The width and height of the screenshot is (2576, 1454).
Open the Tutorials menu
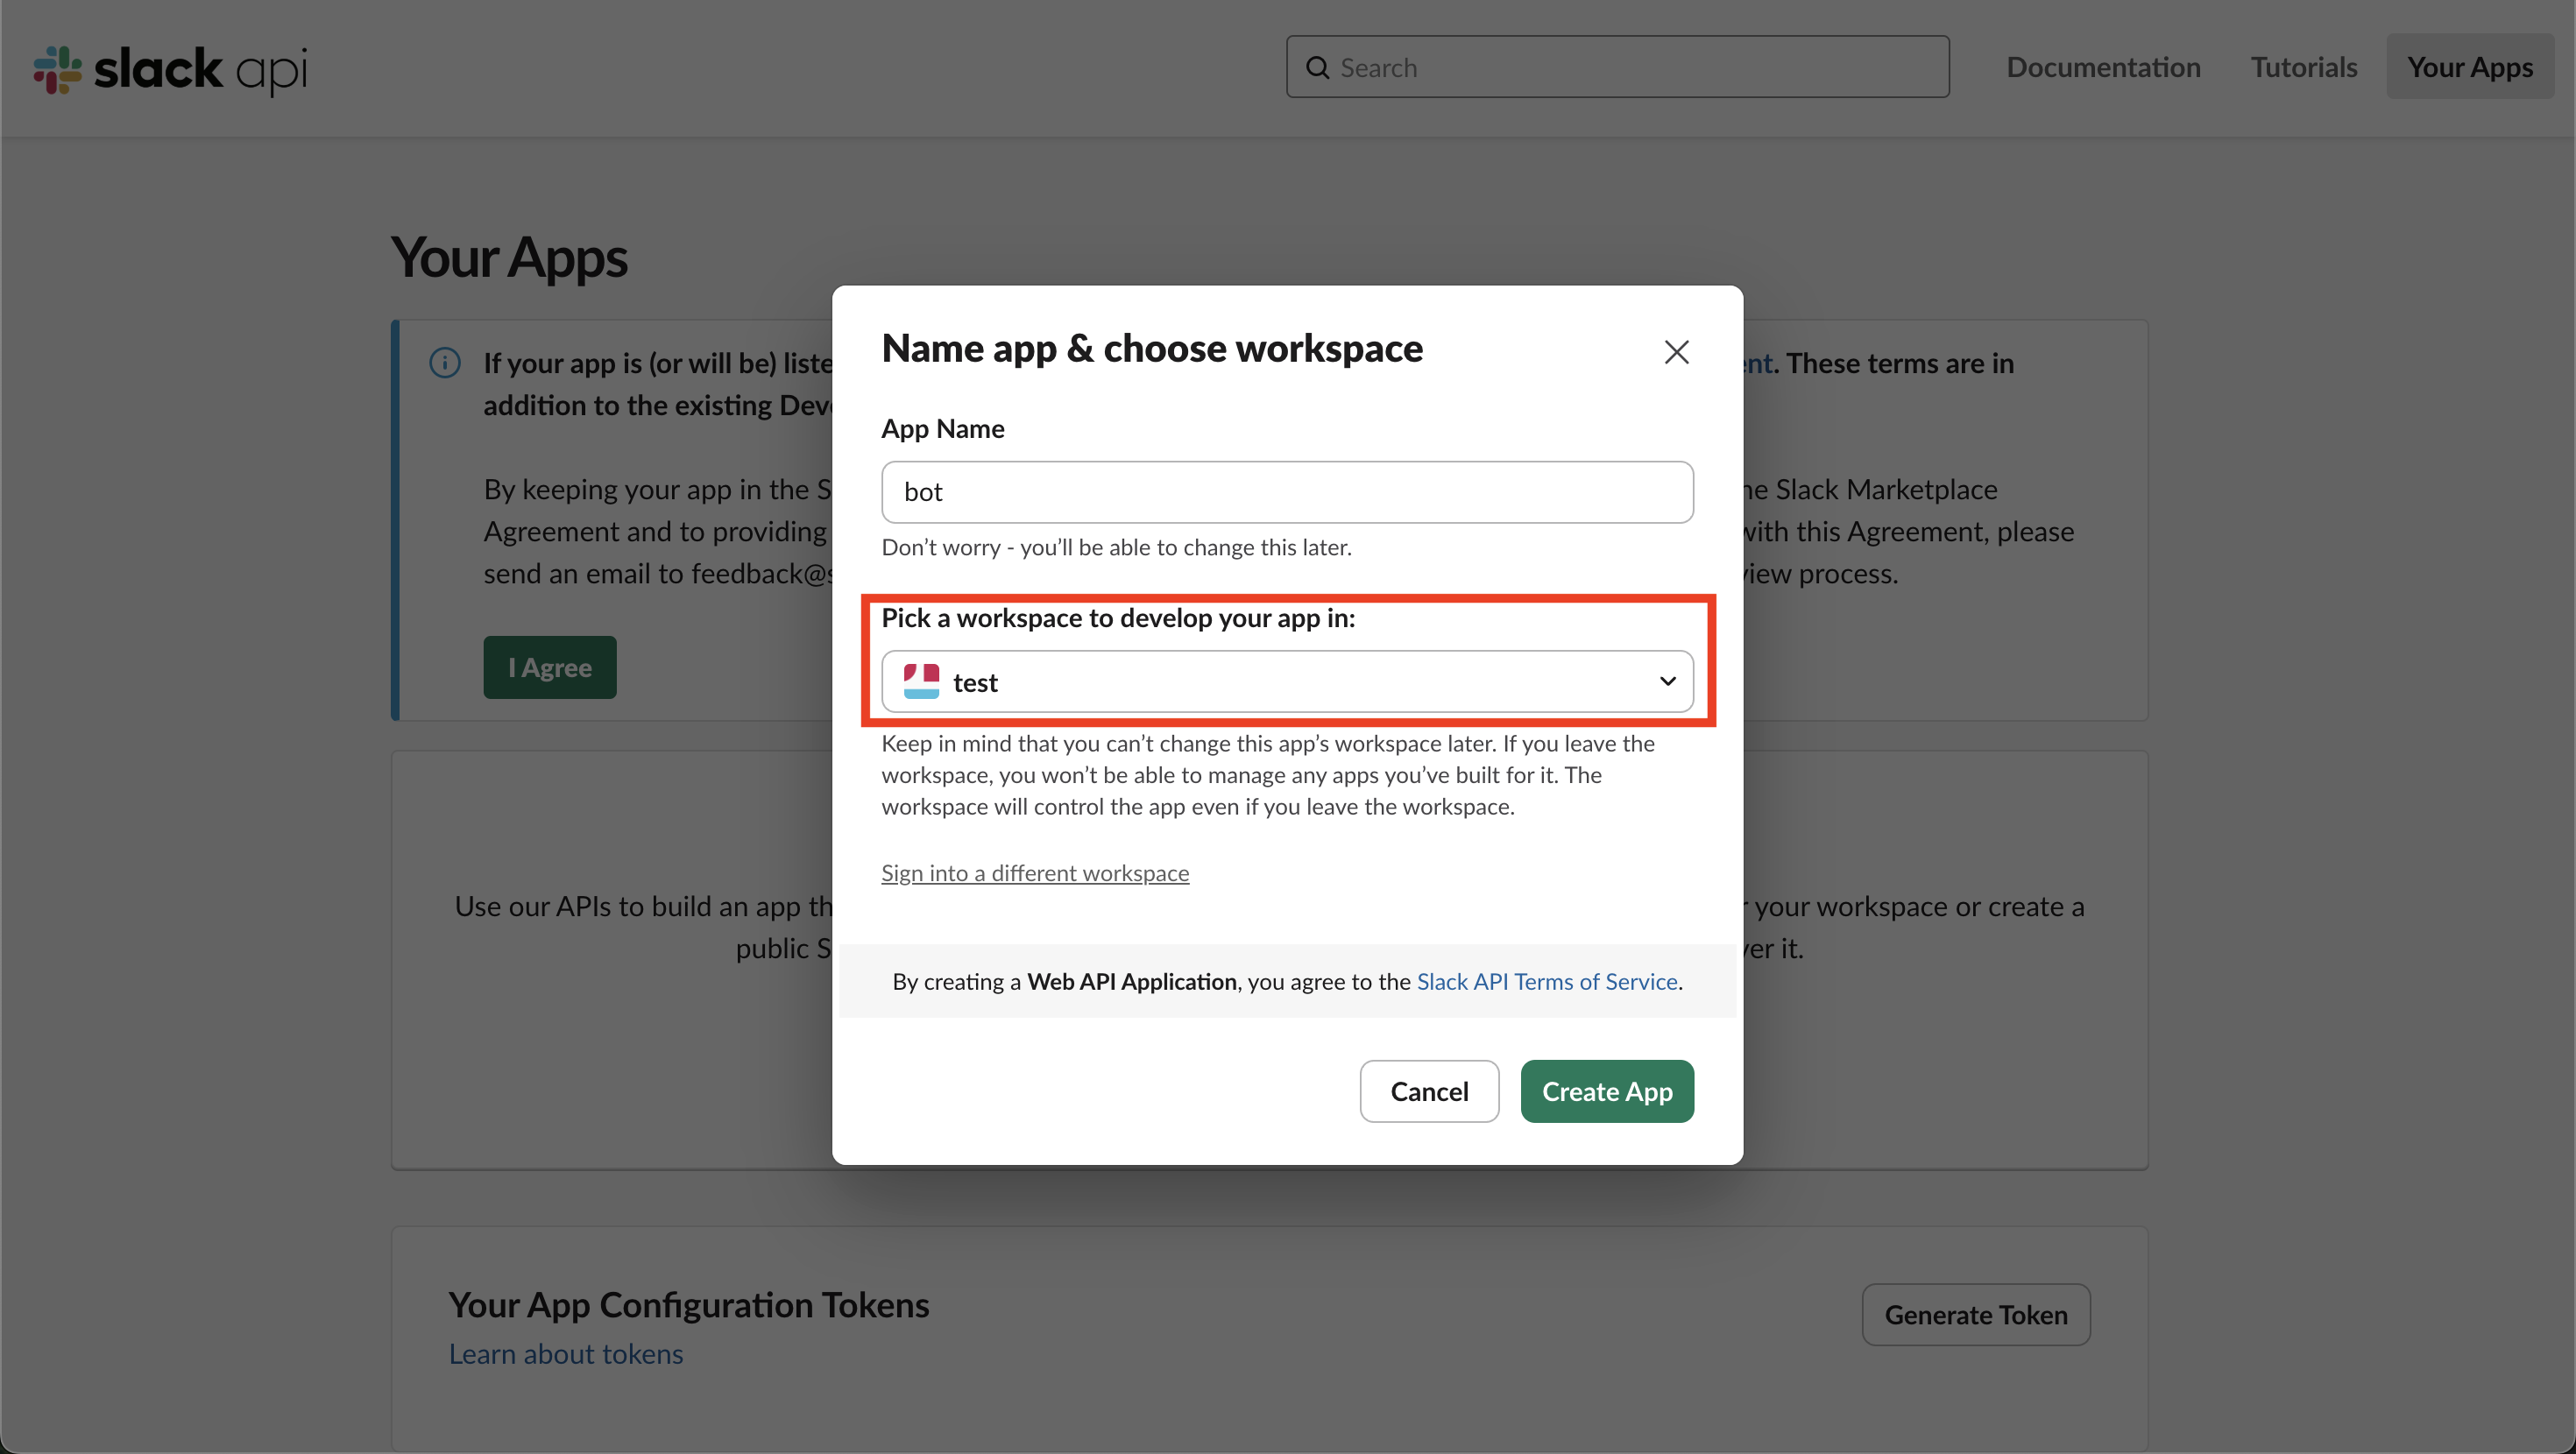coord(2304,67)
